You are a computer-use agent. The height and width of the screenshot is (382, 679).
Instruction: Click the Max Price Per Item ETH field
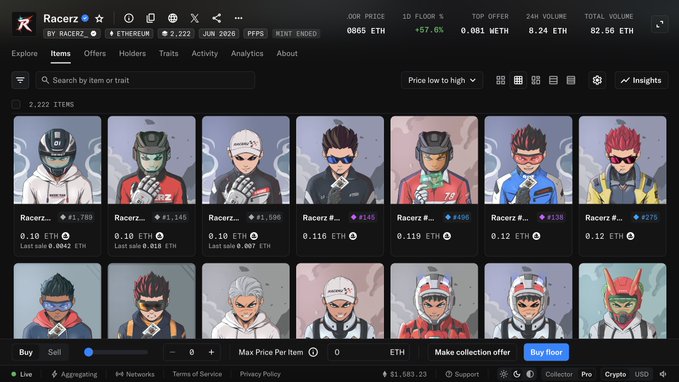[368, 352]
